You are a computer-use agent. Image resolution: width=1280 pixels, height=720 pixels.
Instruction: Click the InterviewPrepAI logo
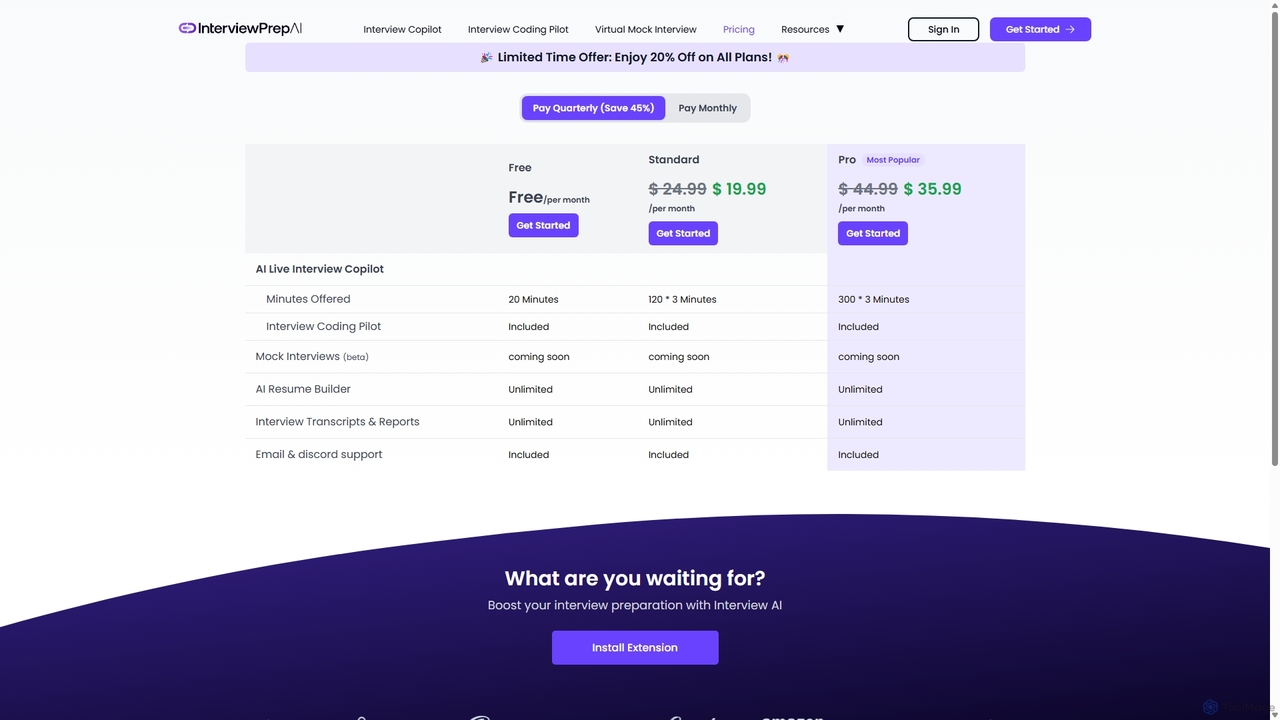tap(240, 28)
